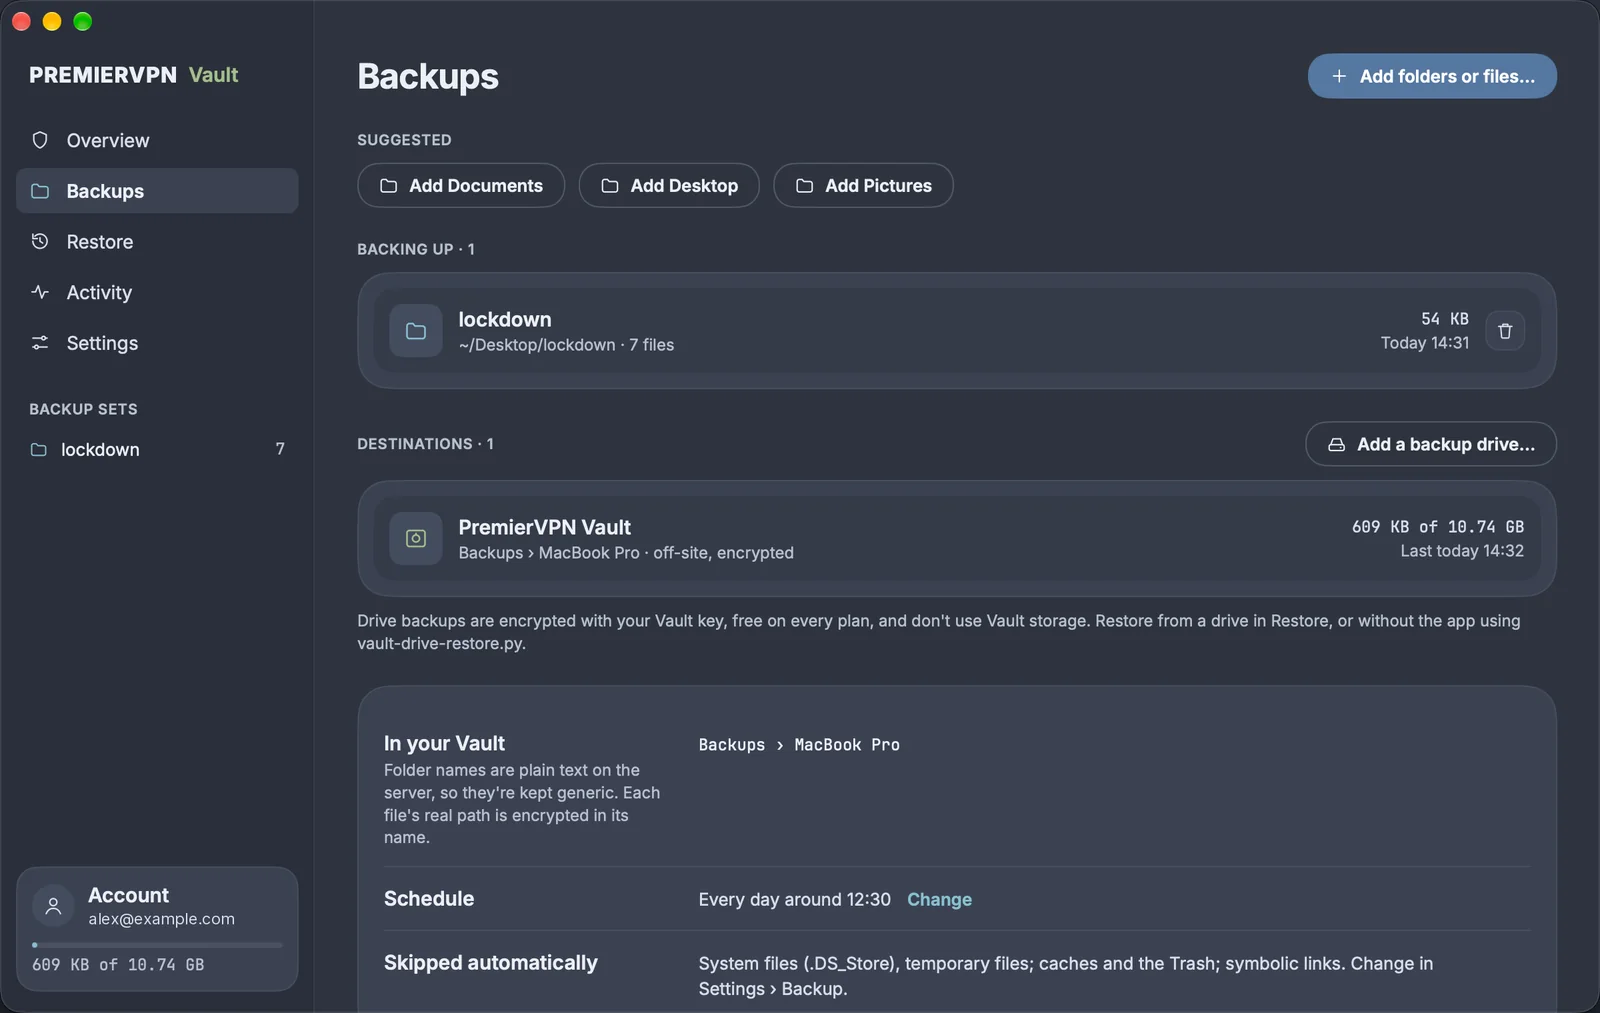Click the plus icon in Add folders button

pyautogui.click(x=1339, y=76)
